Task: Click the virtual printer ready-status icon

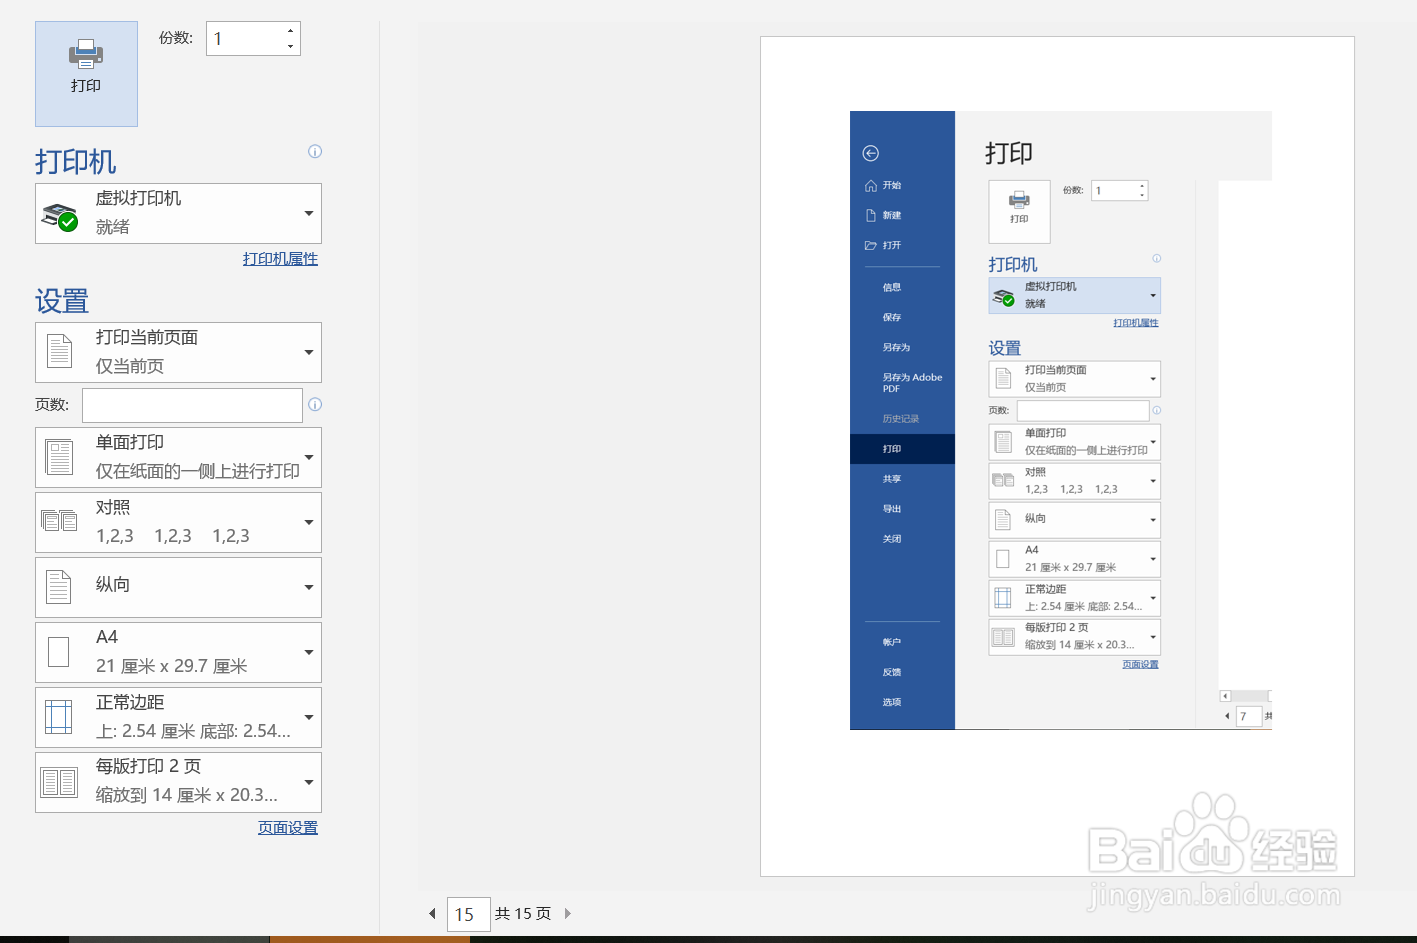Action: point(60,216)
